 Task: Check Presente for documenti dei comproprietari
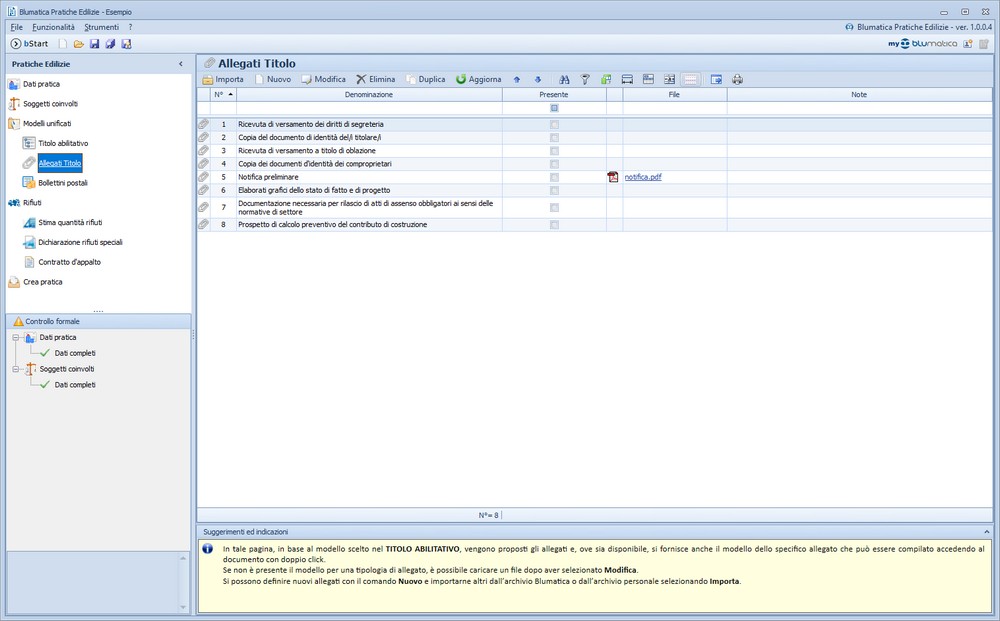(x=554, y=164)
